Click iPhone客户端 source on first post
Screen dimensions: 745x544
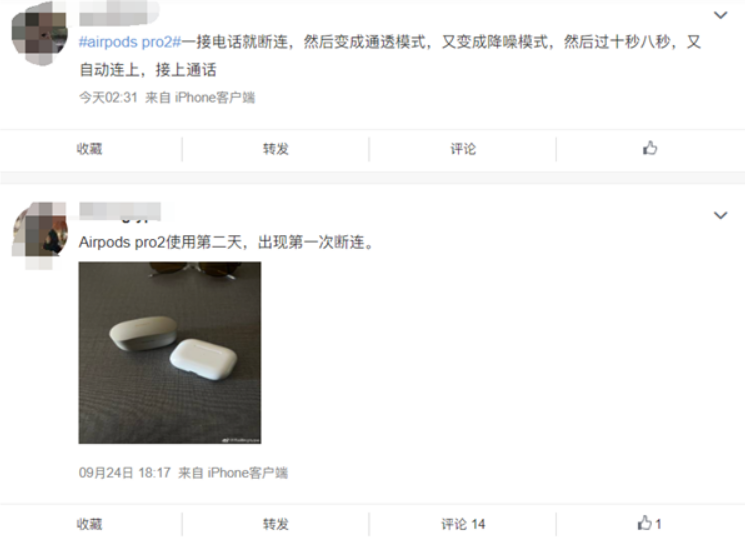coord(215,97)
